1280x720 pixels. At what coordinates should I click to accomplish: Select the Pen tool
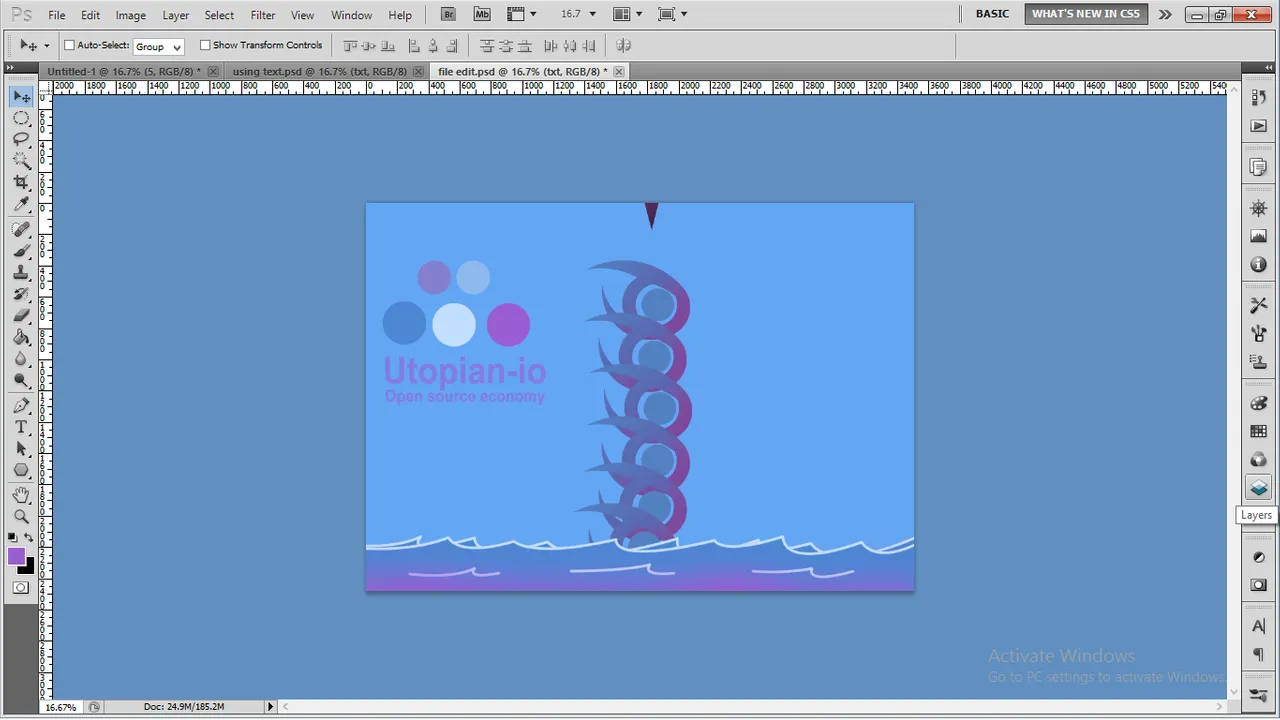pos(21,406)
